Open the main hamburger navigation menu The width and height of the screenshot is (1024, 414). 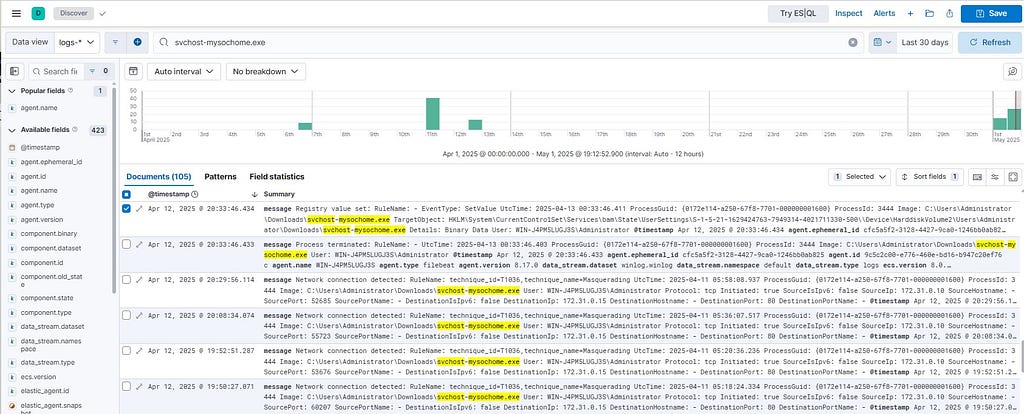click(16, 13)
